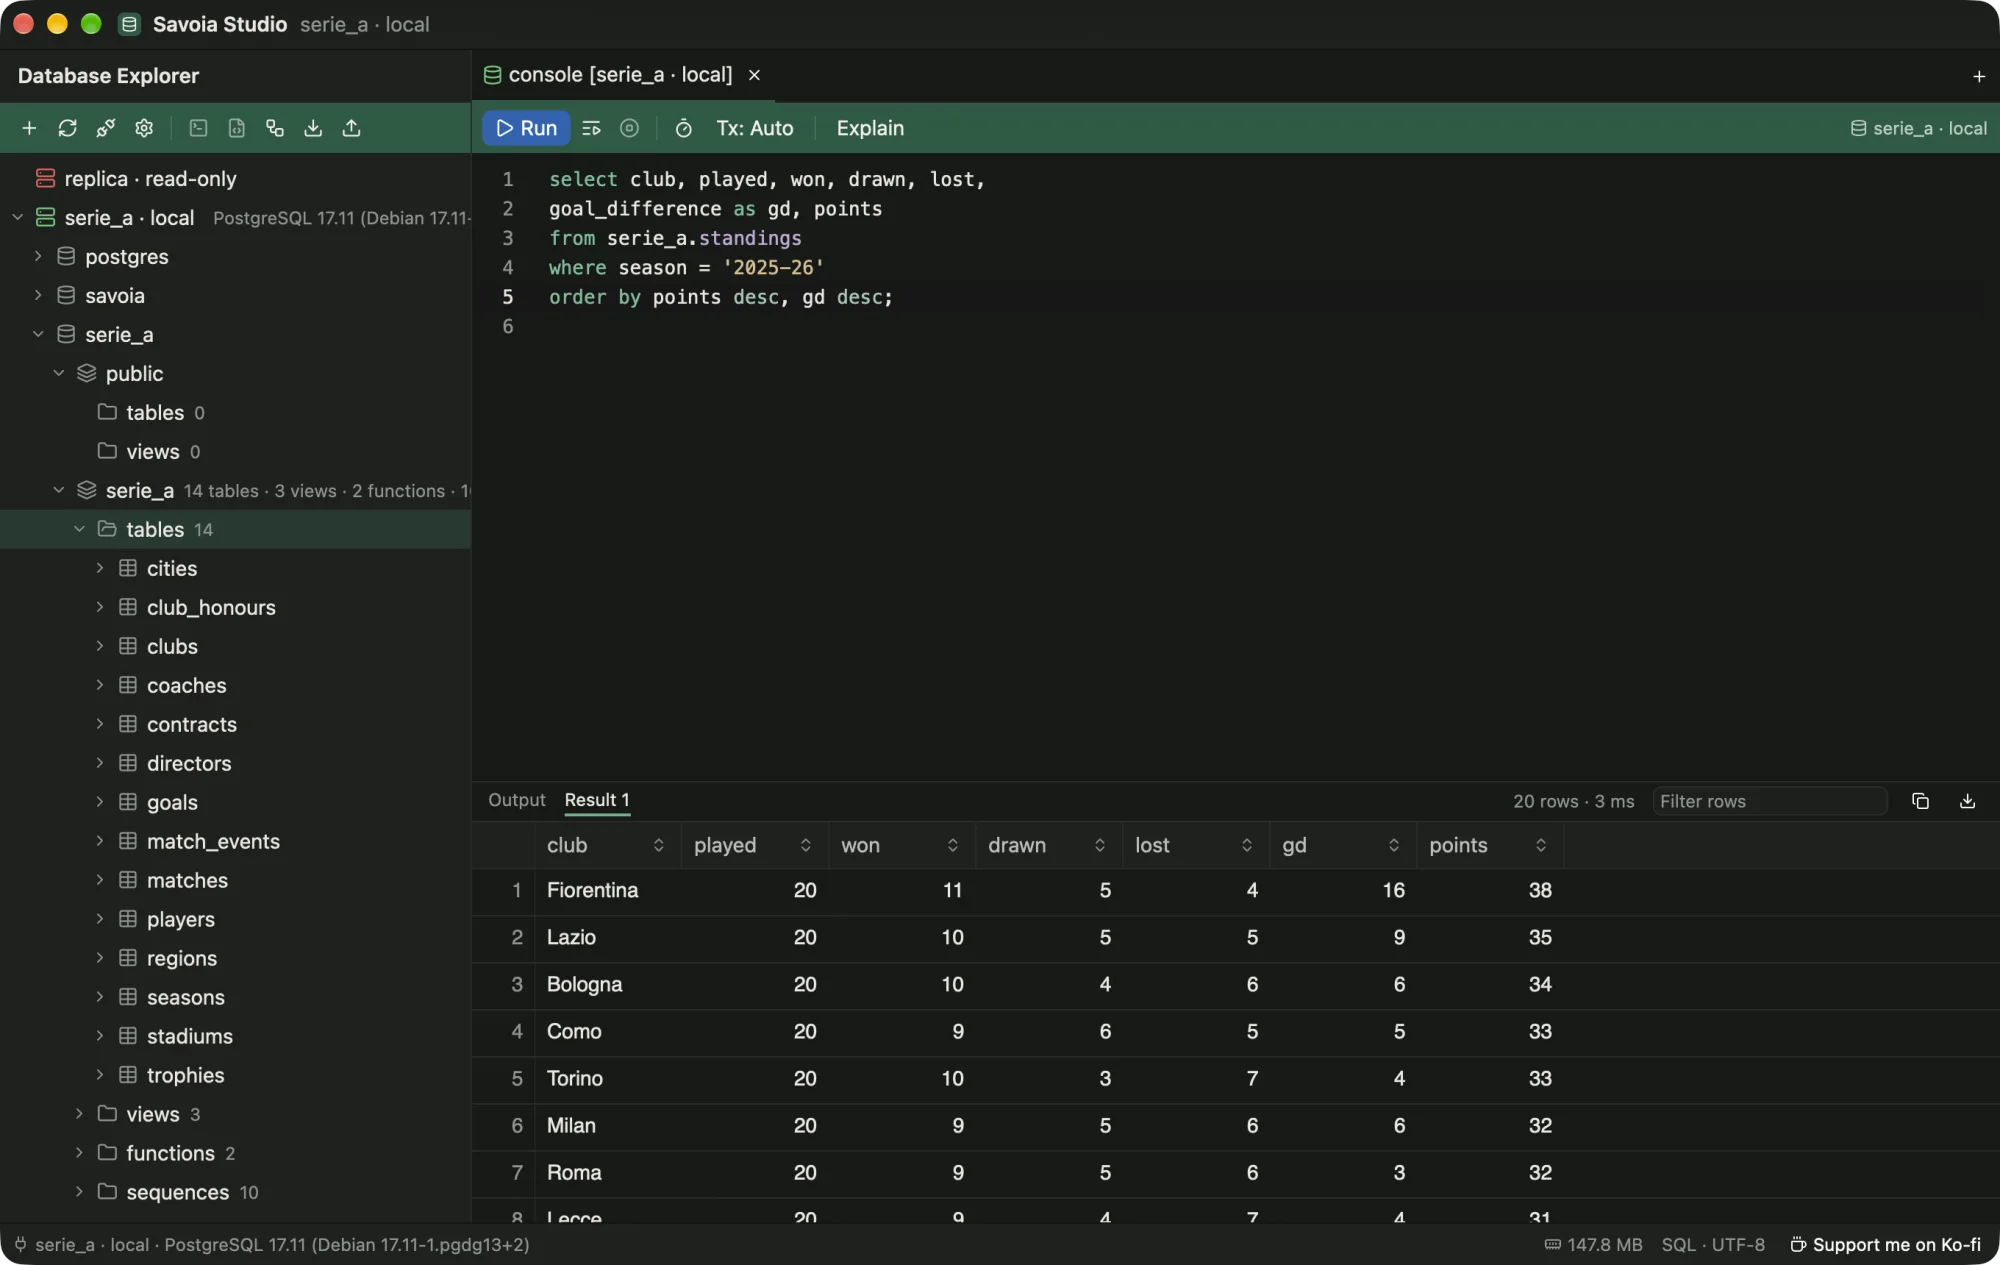Viewport: 2000px width, 1265px height.
Task: Select the stadiums table
Action: click(235, 1036)
